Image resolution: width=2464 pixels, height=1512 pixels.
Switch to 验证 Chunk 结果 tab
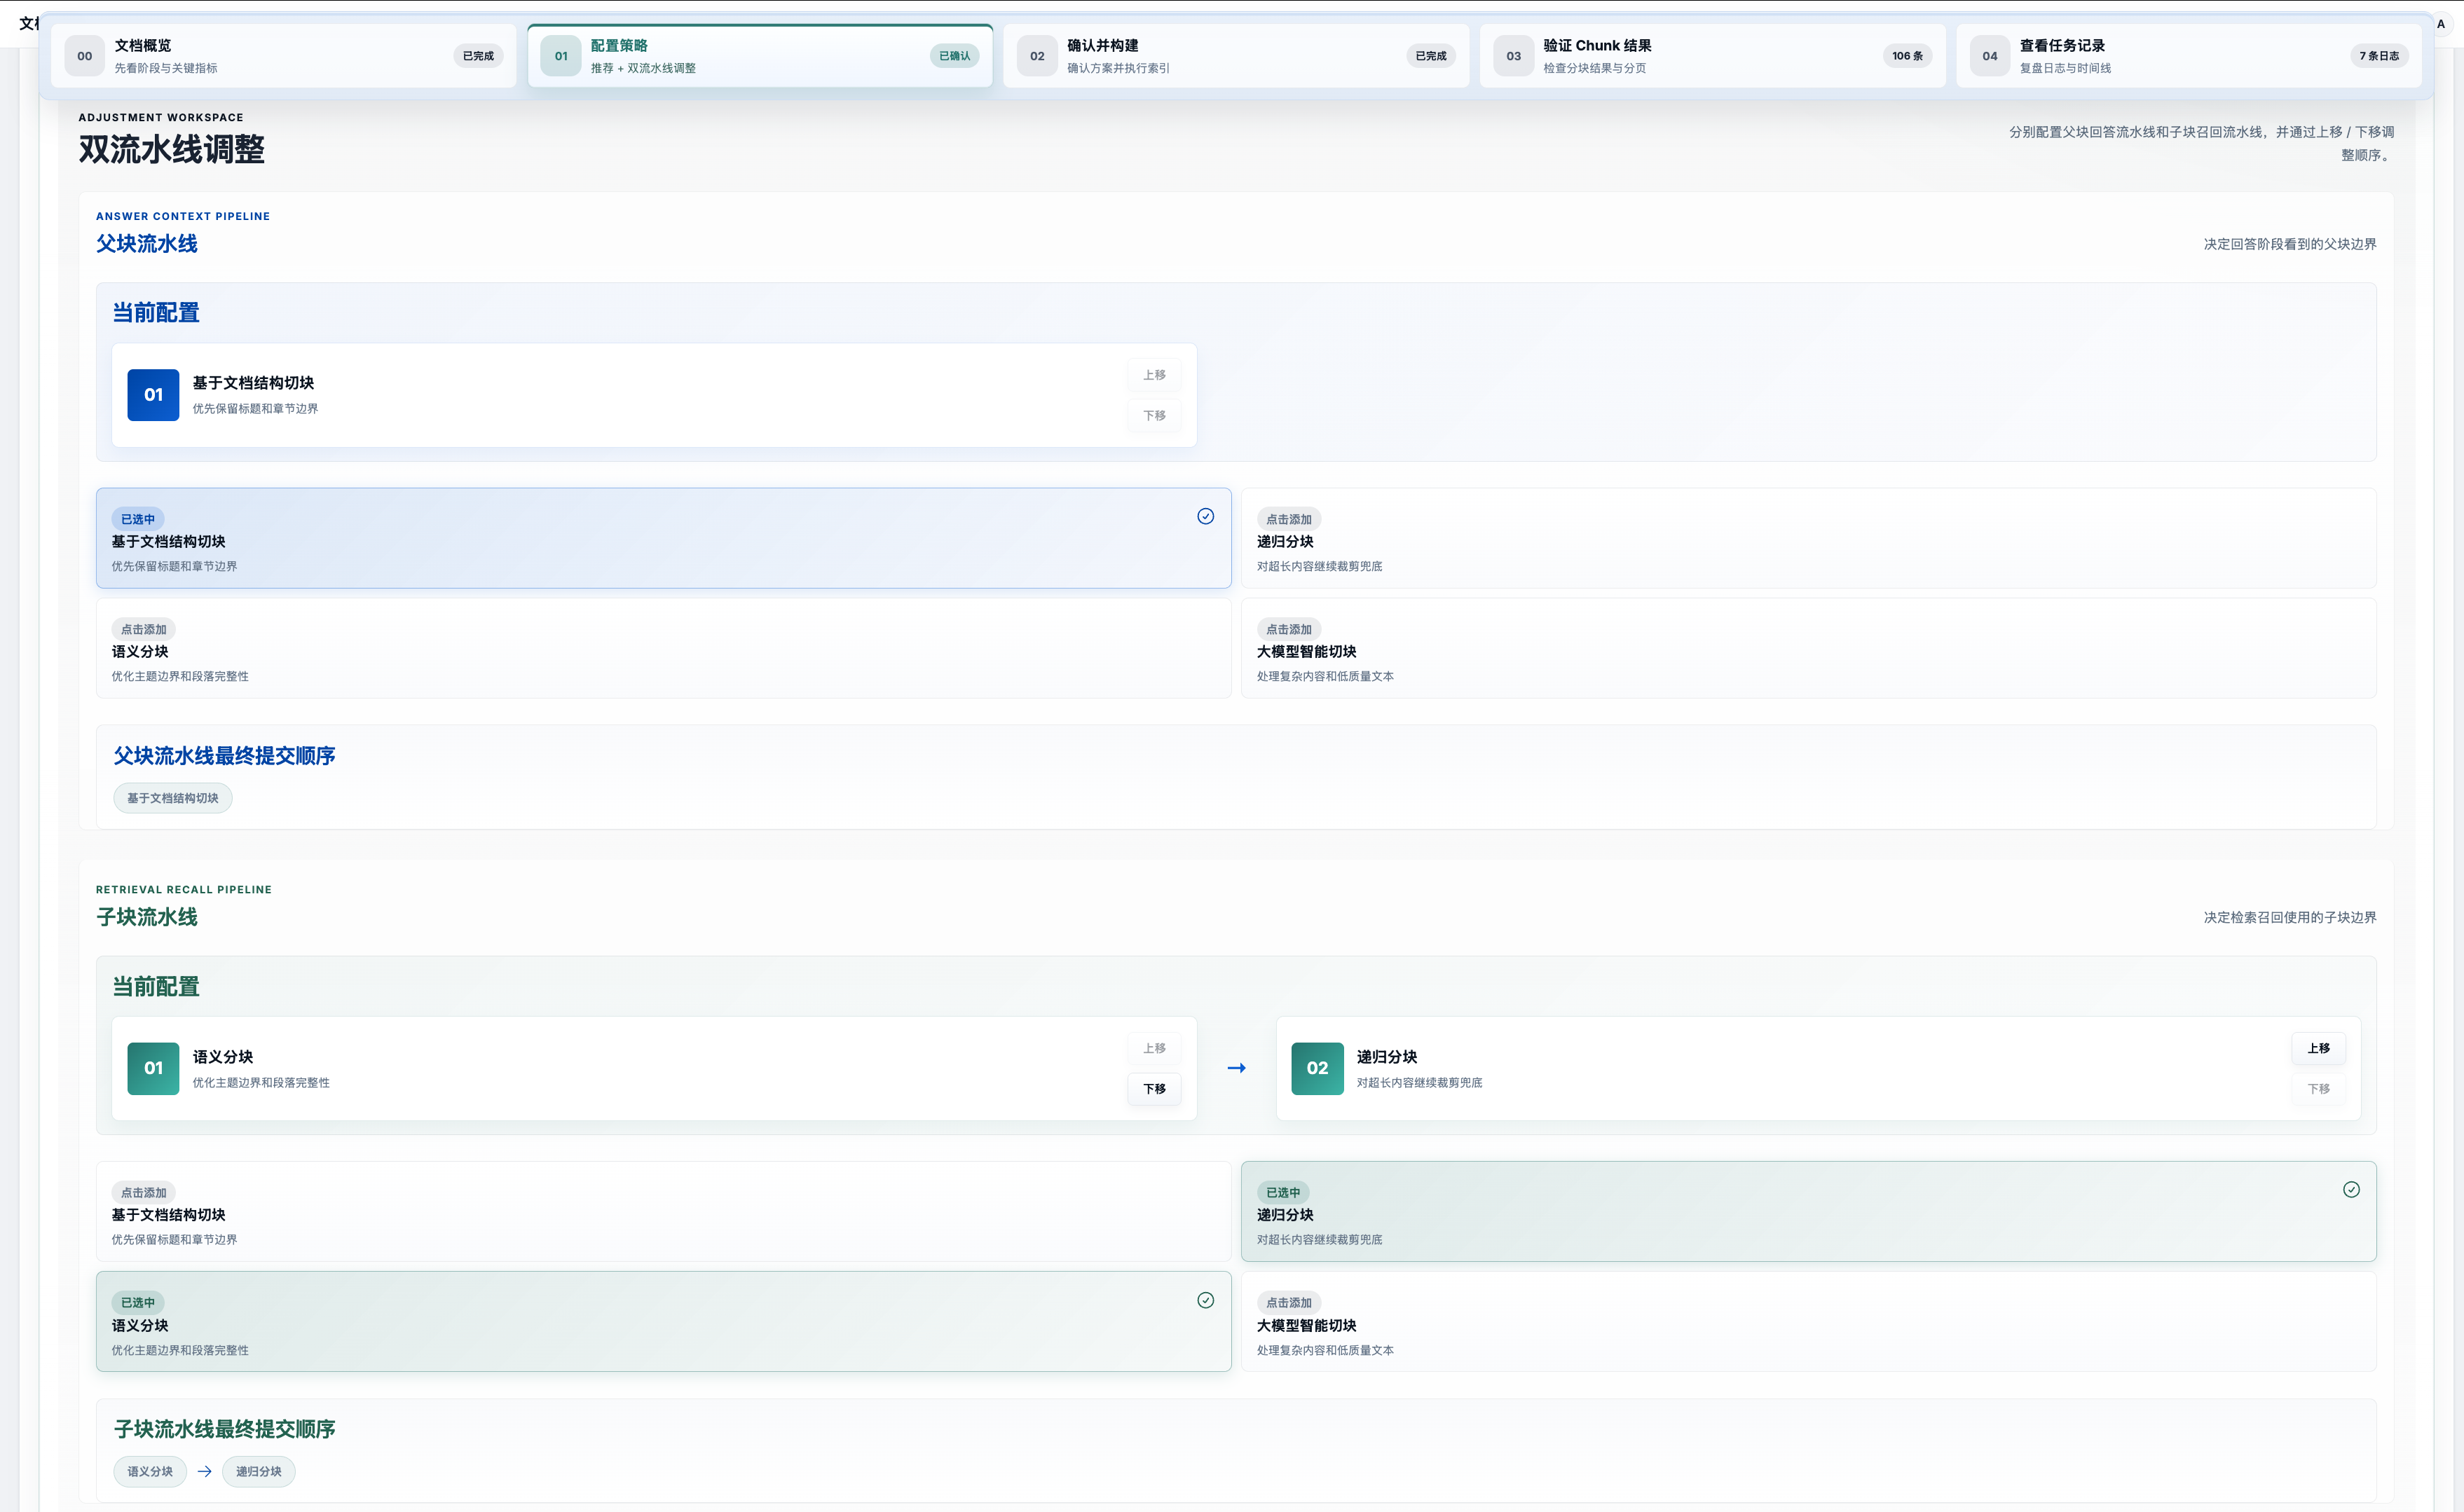coord(1711,56)
